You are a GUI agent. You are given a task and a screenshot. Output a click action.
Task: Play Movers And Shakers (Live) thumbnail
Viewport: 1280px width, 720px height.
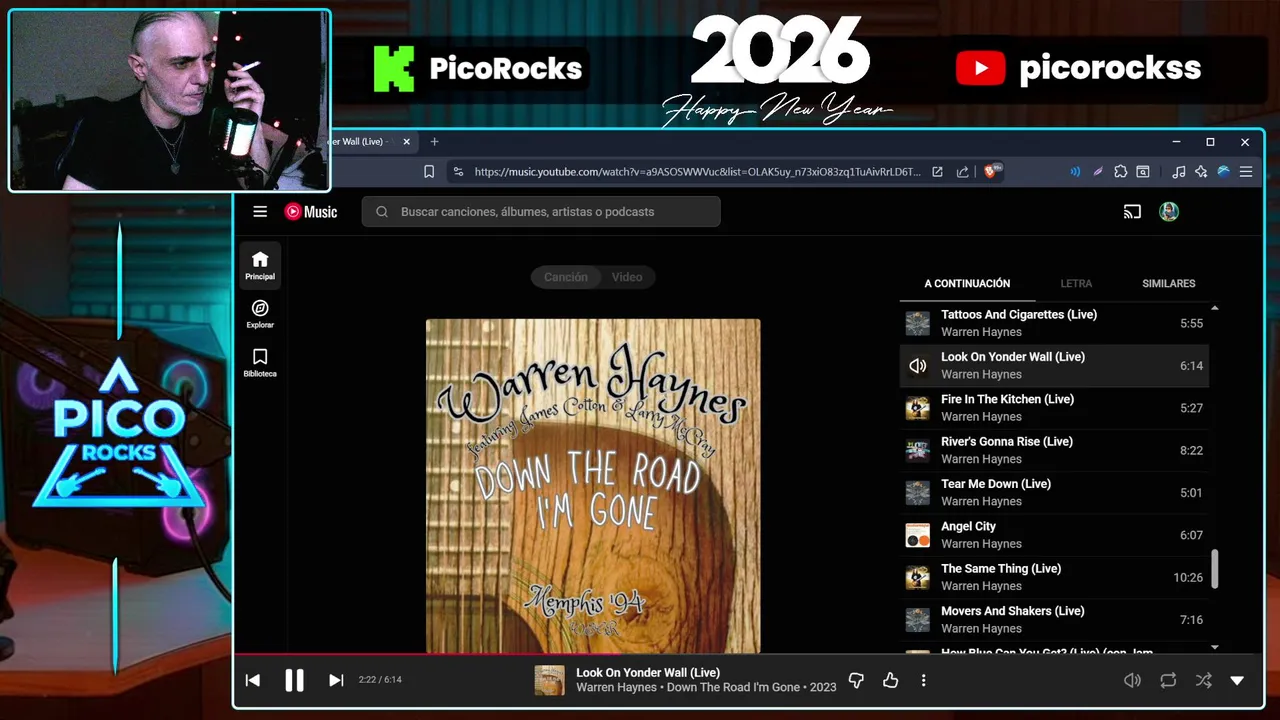918,620
